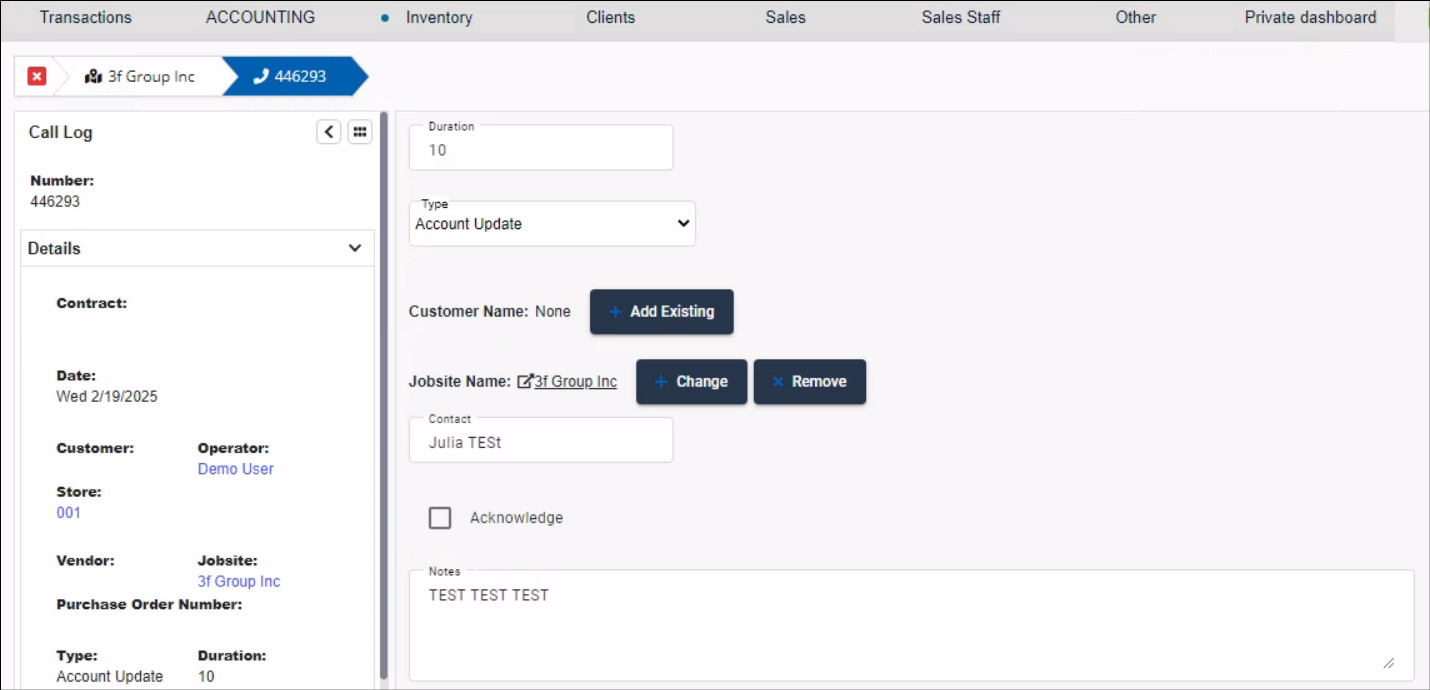Screen dimensions: 1430x690
Task: Open the Inventory menu
Action: 439,17
